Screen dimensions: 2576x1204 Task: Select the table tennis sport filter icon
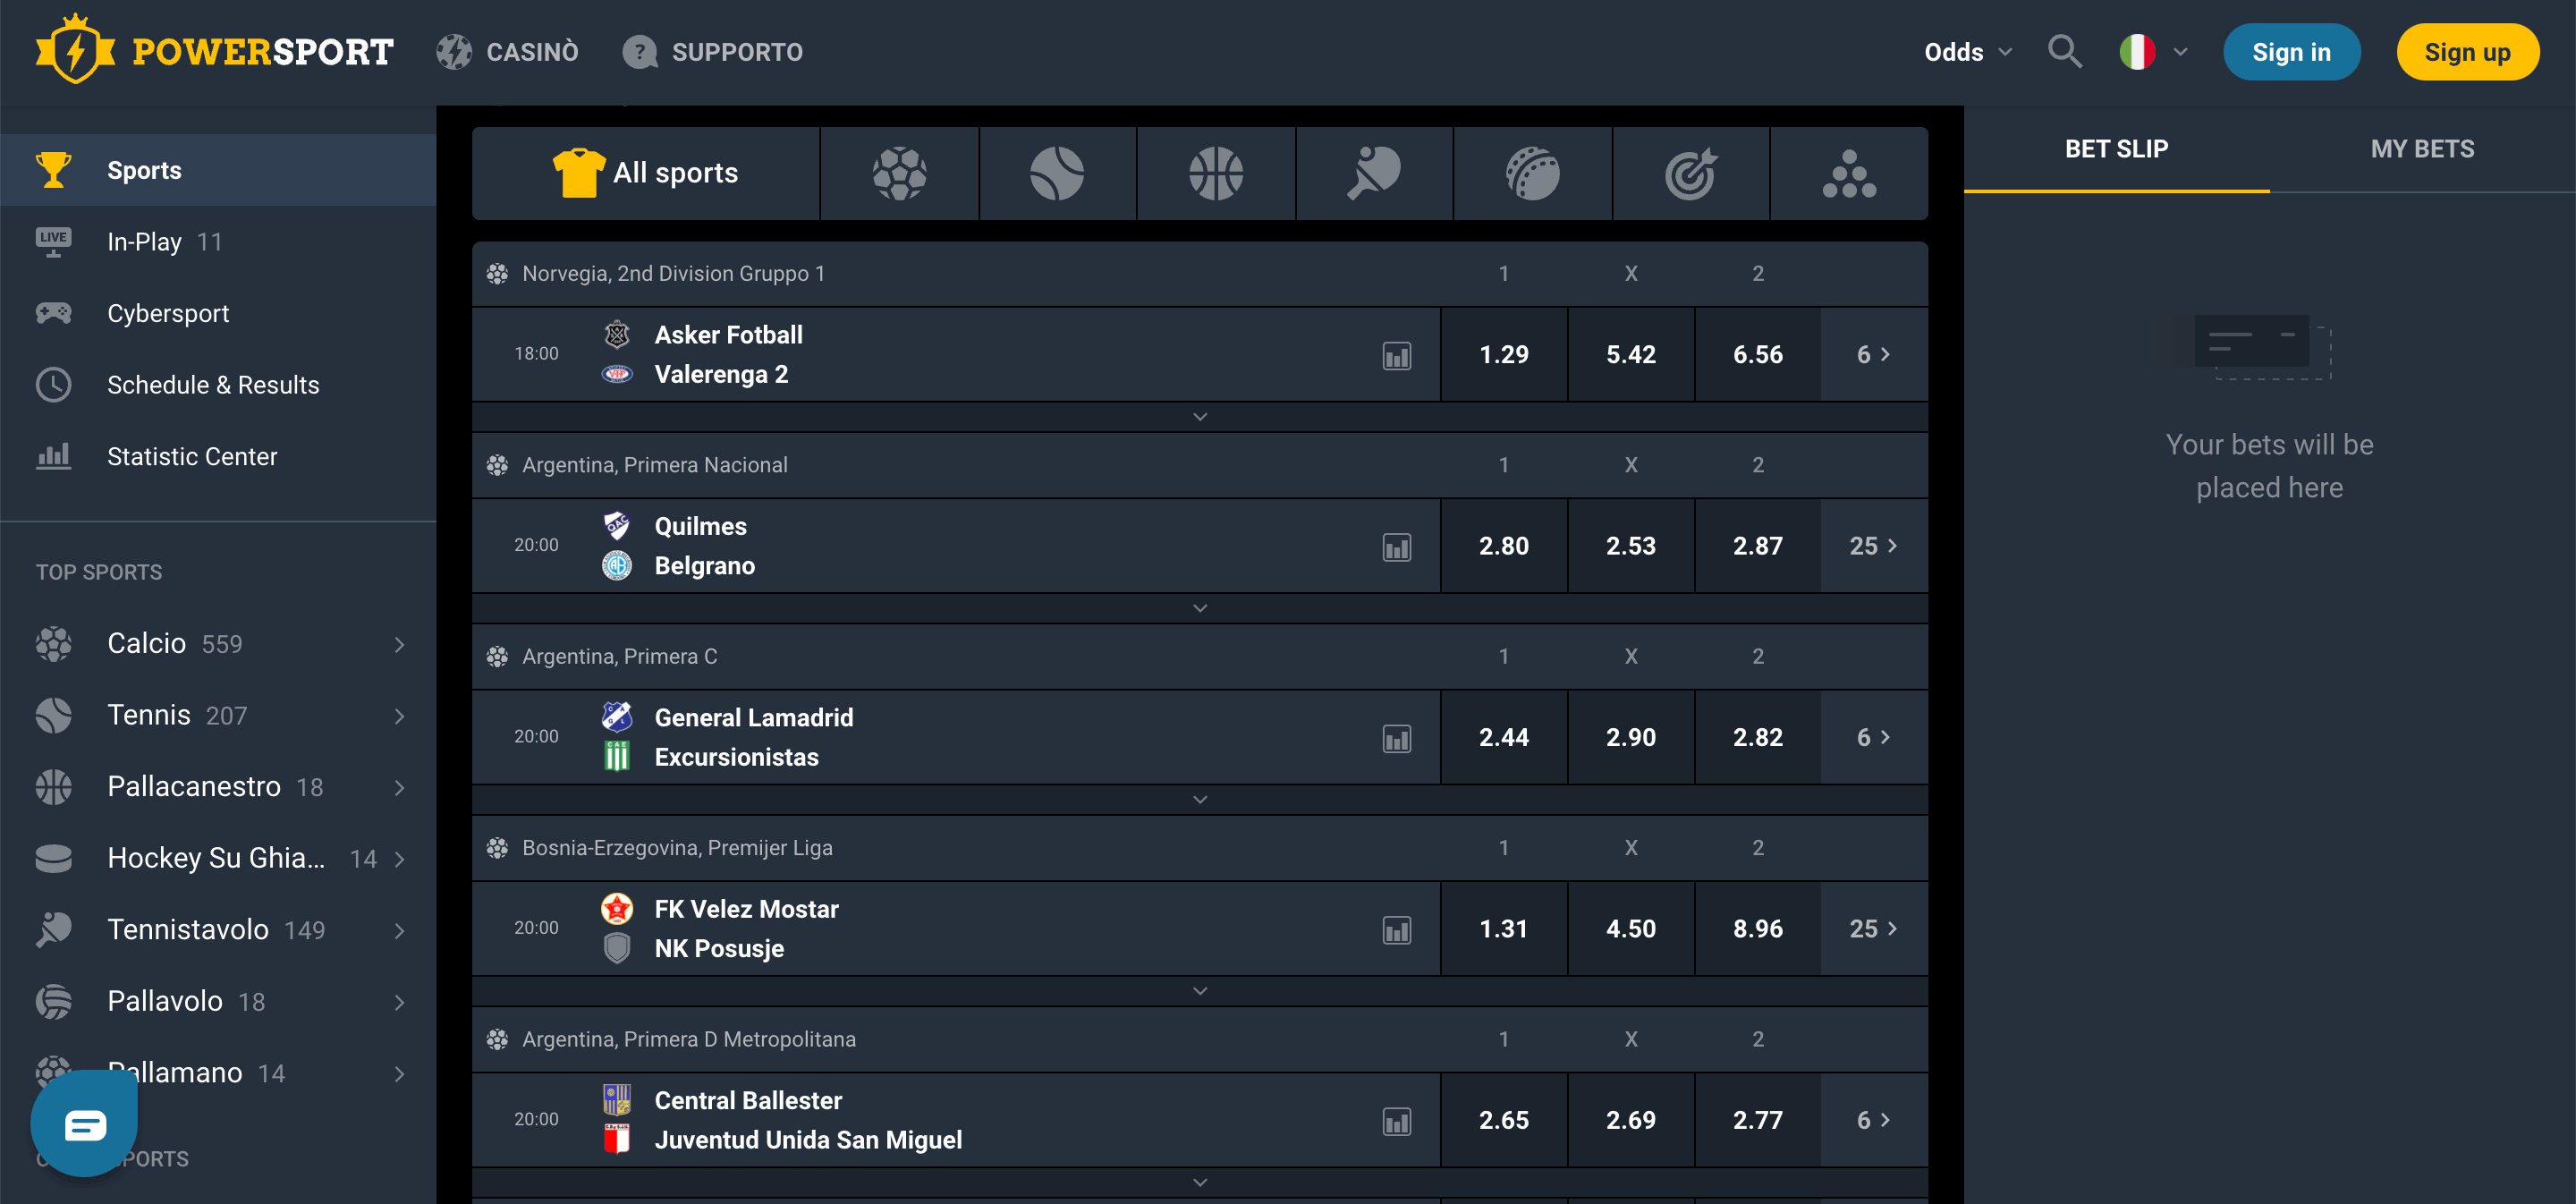[1374, 173]
